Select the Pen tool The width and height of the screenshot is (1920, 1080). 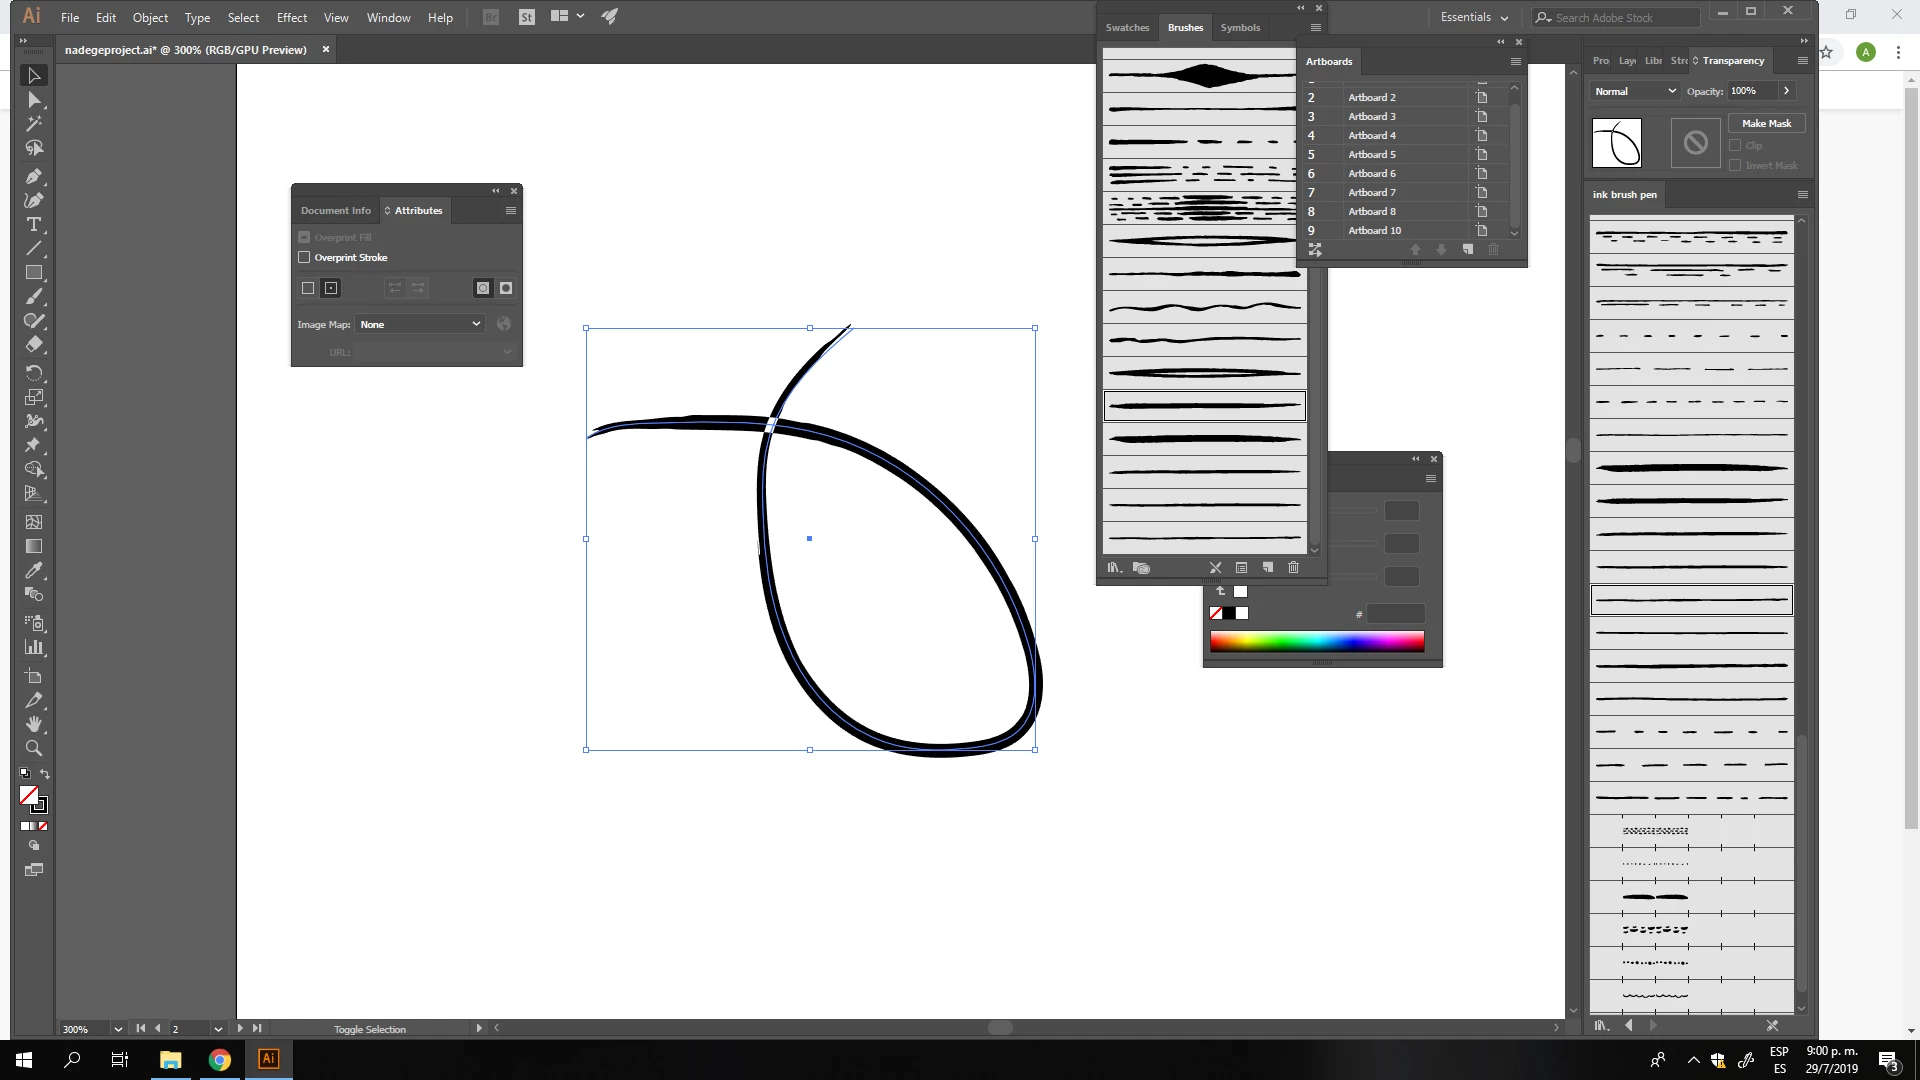click(33, 176)
